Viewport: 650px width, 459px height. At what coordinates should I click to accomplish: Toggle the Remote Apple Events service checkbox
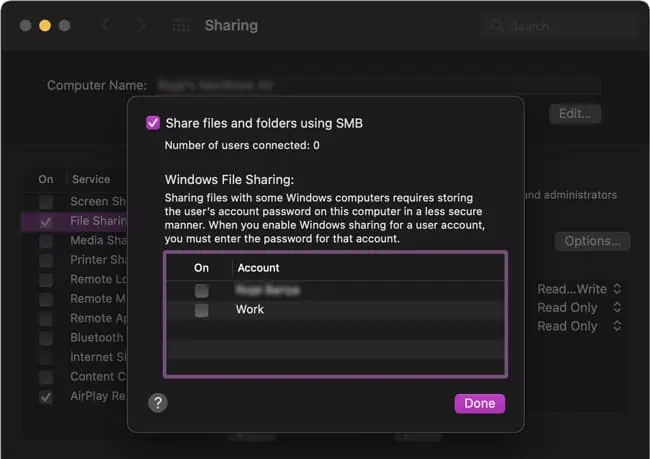[x=46, y=319]
